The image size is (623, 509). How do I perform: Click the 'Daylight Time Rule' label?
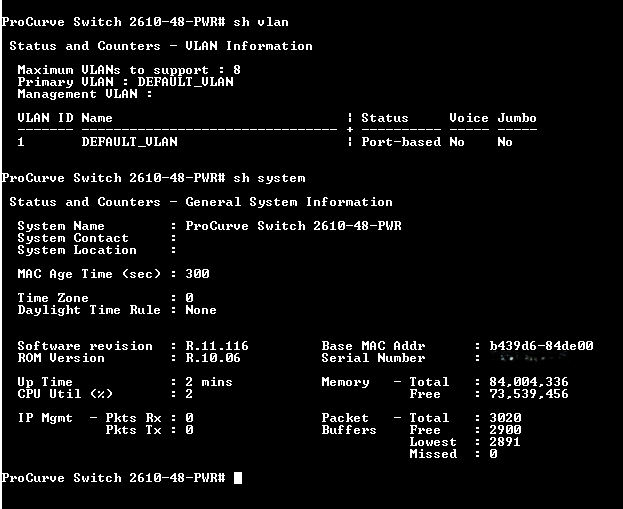[89, 310]
